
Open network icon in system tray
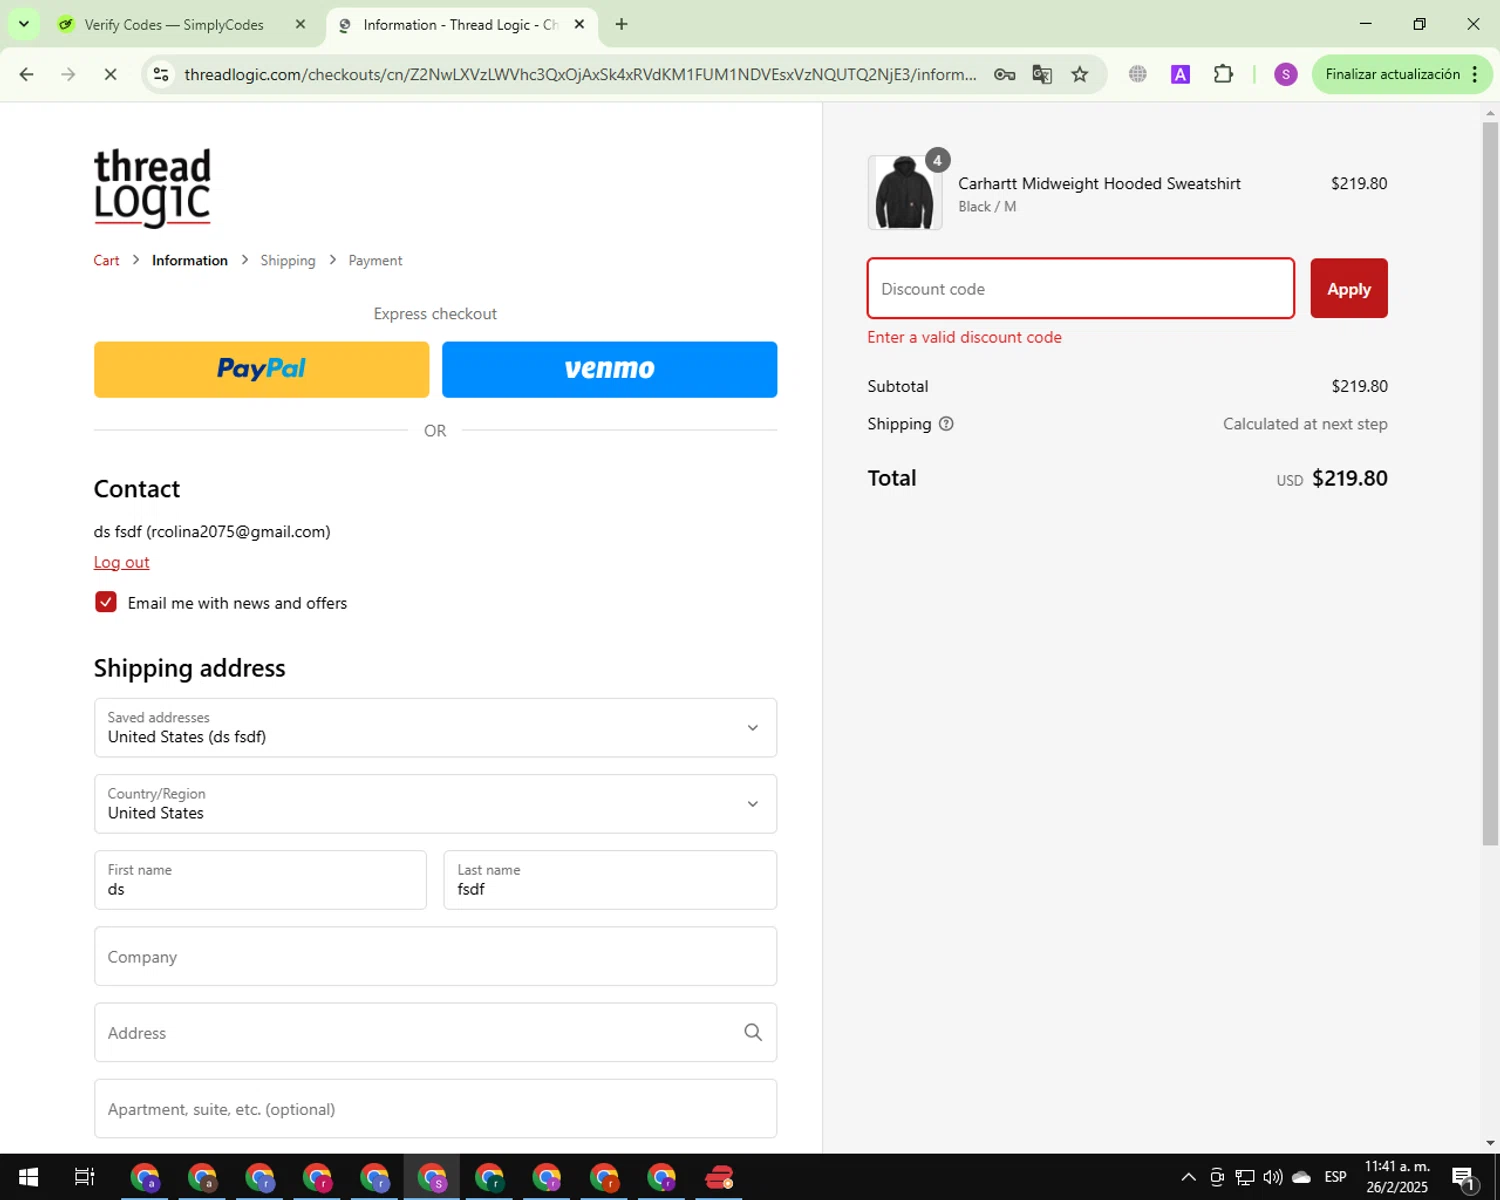[1245, 1177]
